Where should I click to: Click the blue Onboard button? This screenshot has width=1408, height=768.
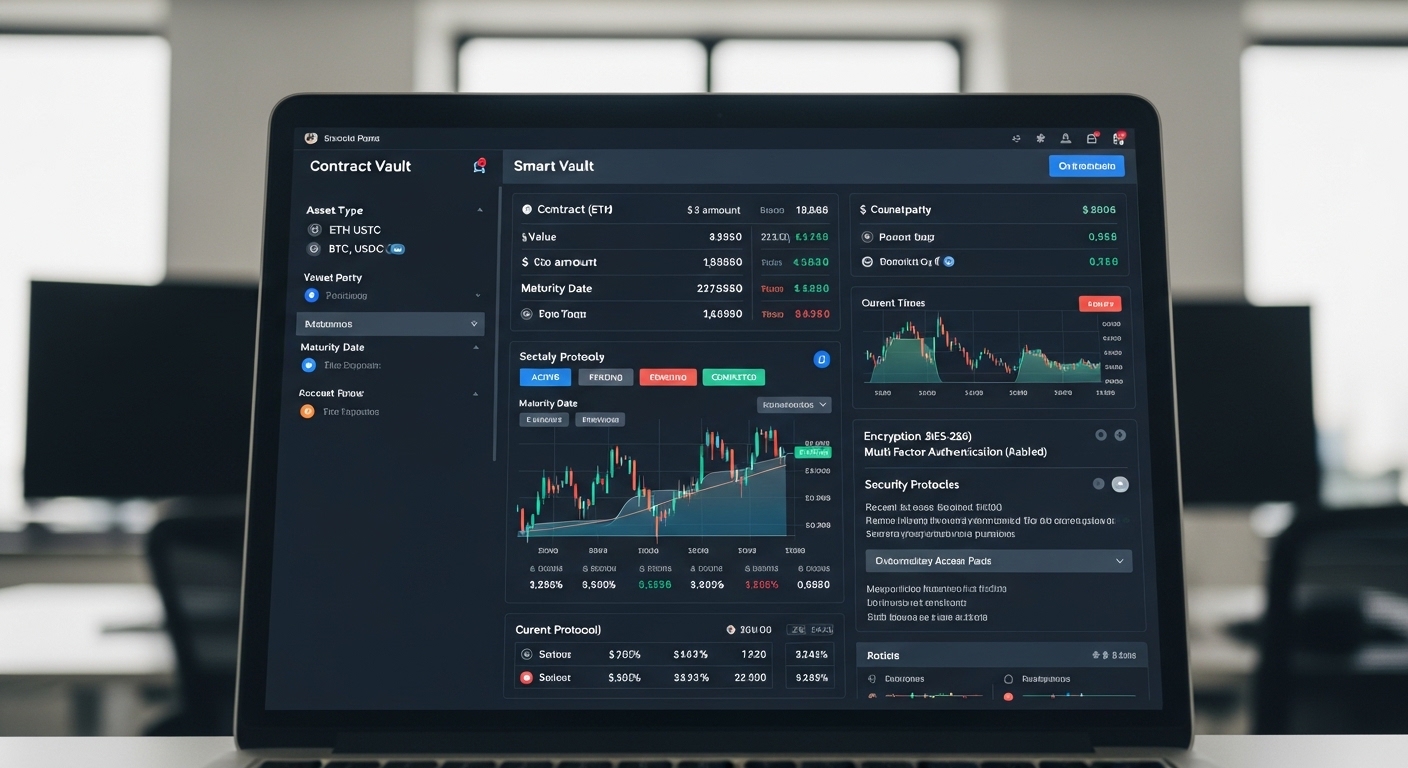coord(1086,165)
